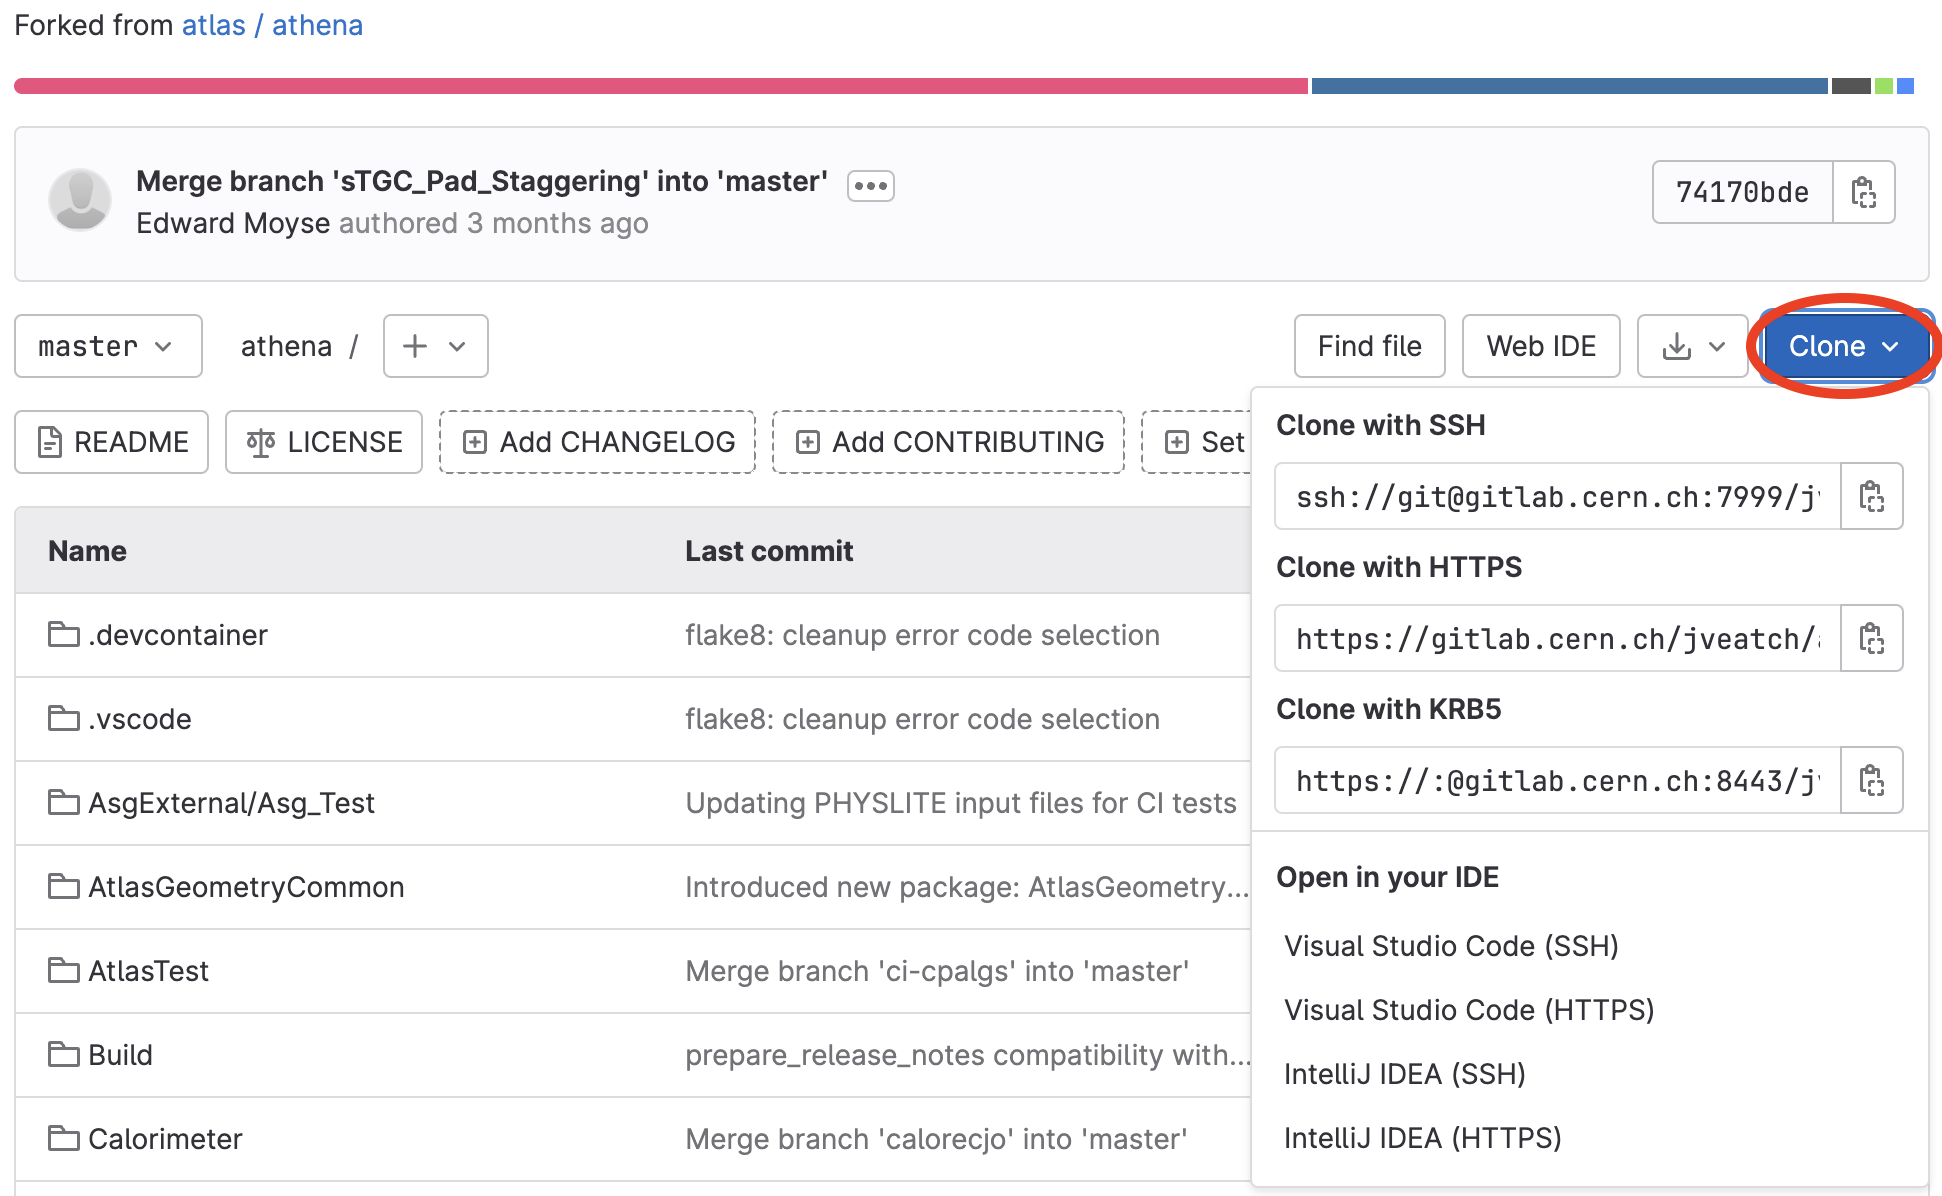Click the Edward Moyse author link
Screen dimensions: 1942x1196
[x=233, y=223]
